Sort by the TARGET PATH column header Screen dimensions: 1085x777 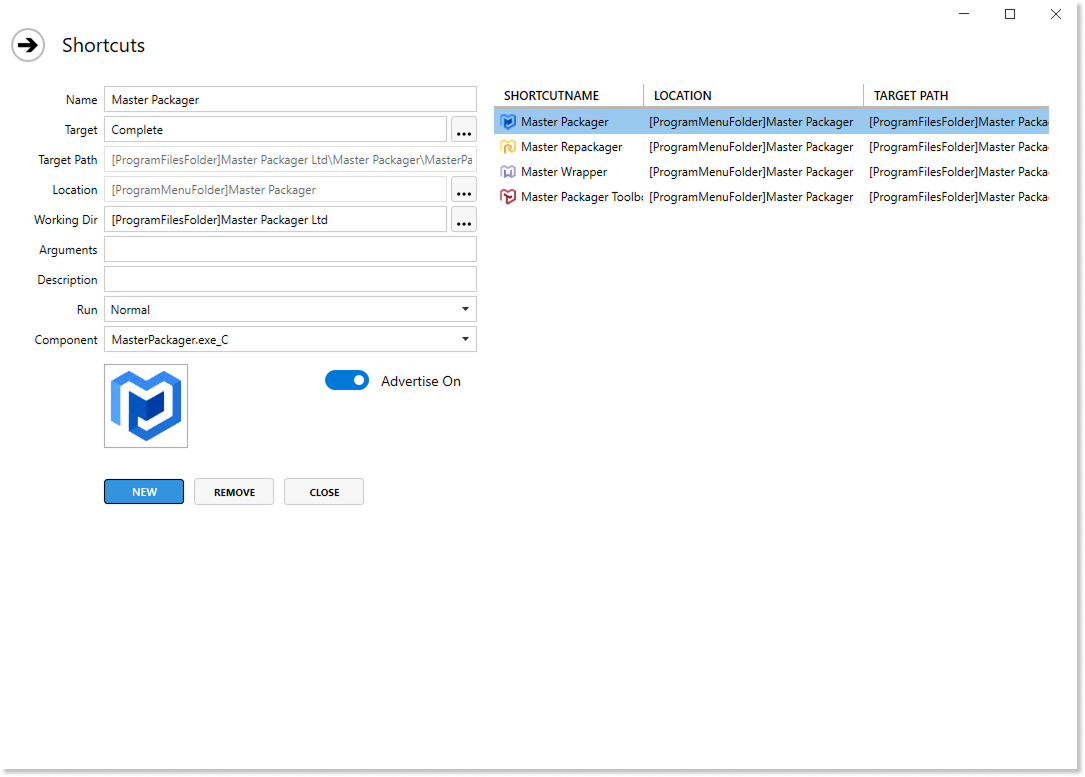click(911, 96)
